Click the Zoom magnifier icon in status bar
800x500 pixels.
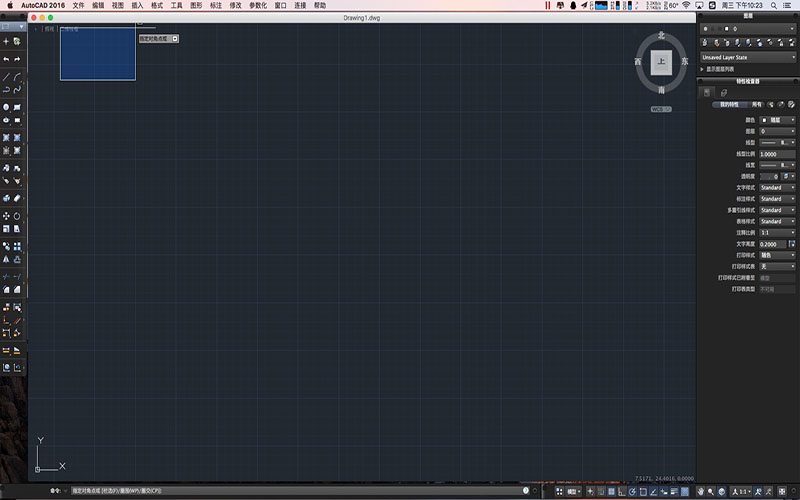click(x=711, y=491)
